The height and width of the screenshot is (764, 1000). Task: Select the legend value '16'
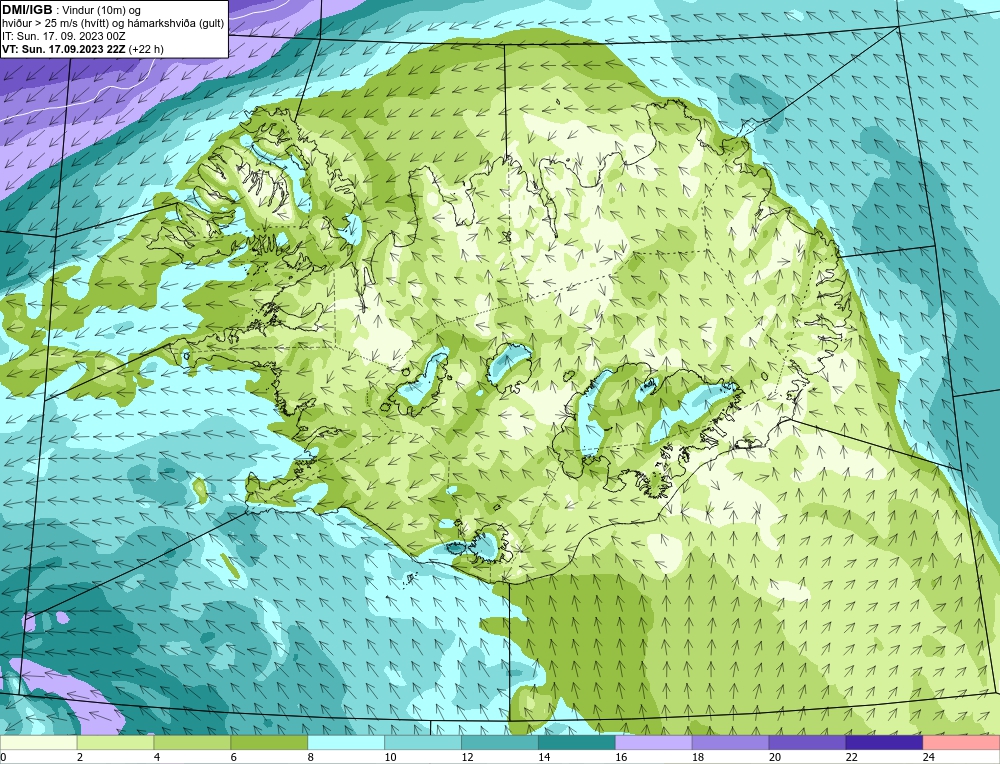click(x=621, y=757)
